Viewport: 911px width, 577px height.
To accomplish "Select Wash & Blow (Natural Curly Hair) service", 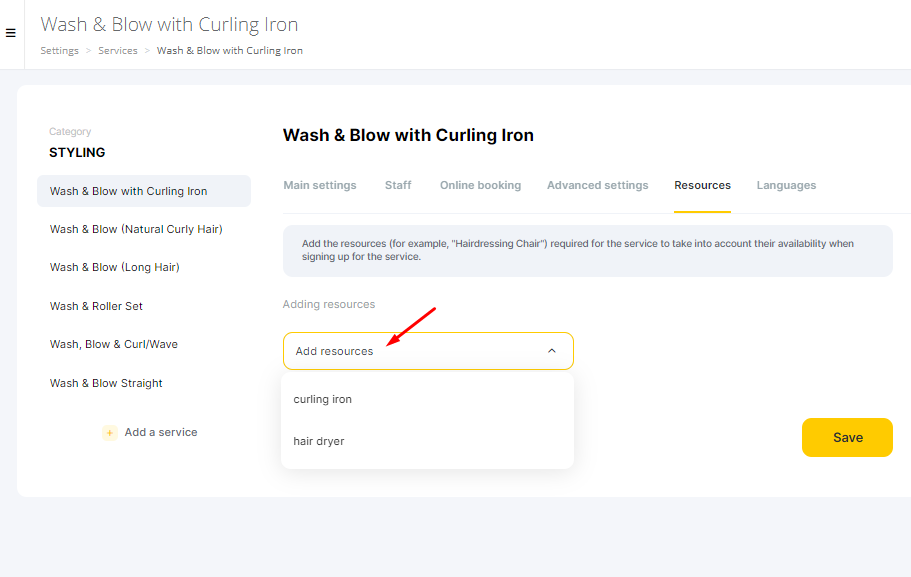I will coord(136,229).
